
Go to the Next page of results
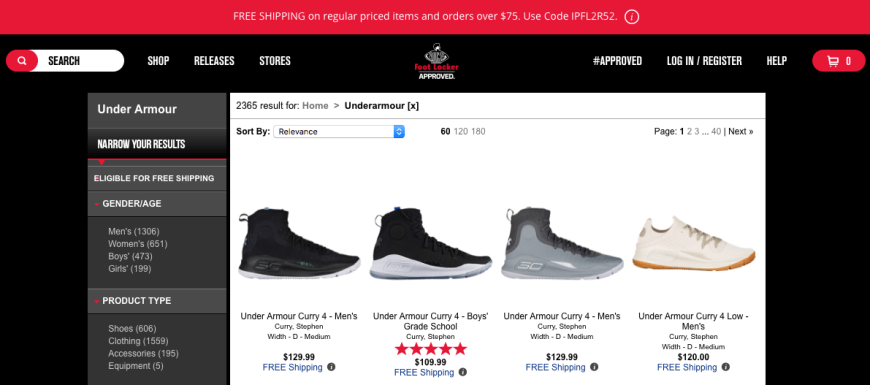[x=741, y=131]
